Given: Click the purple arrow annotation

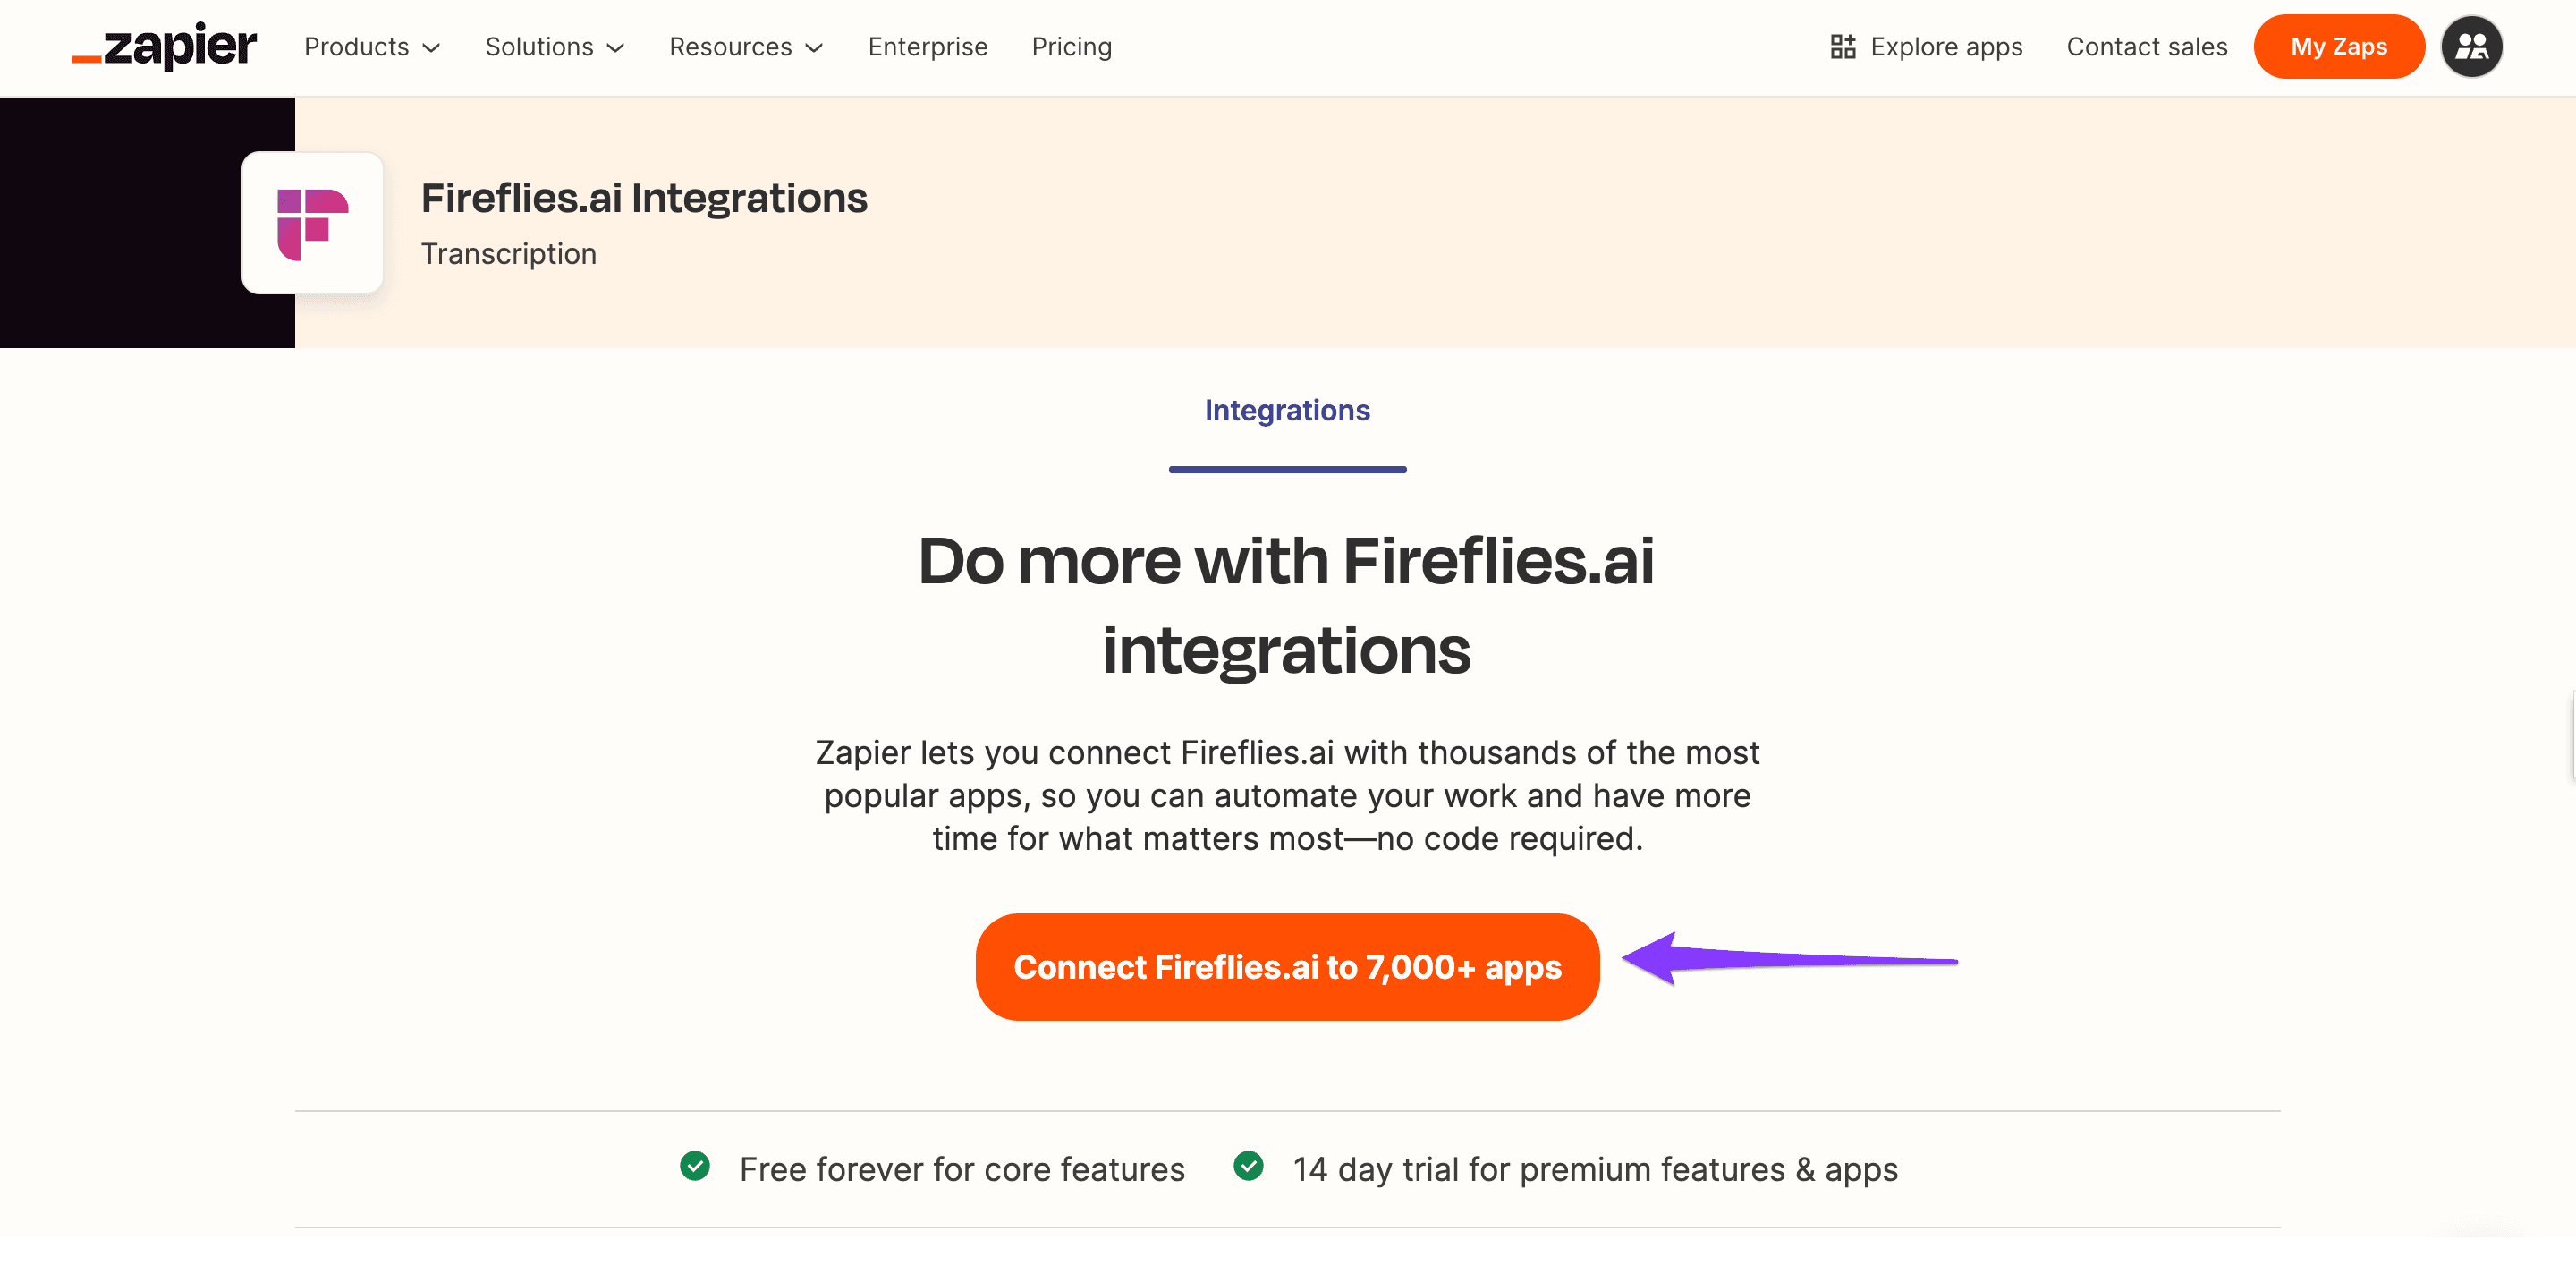Looking at the screenshot, I should point(1789,959).
